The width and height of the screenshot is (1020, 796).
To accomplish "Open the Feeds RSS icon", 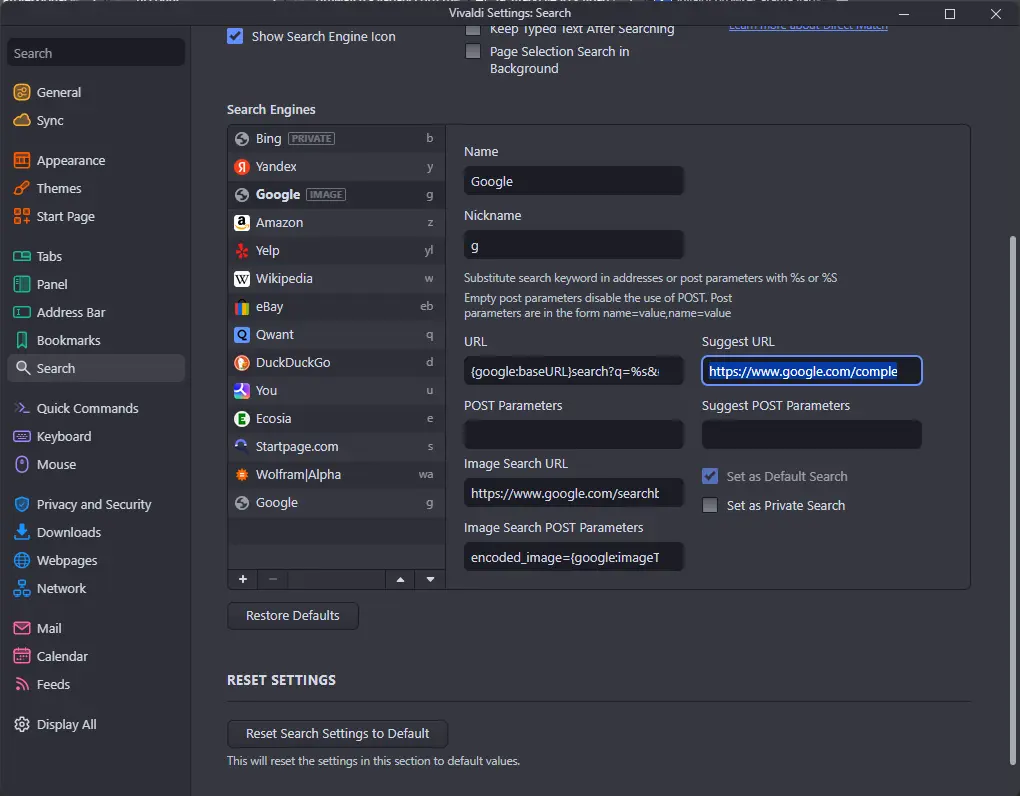I will click(21, 684).
